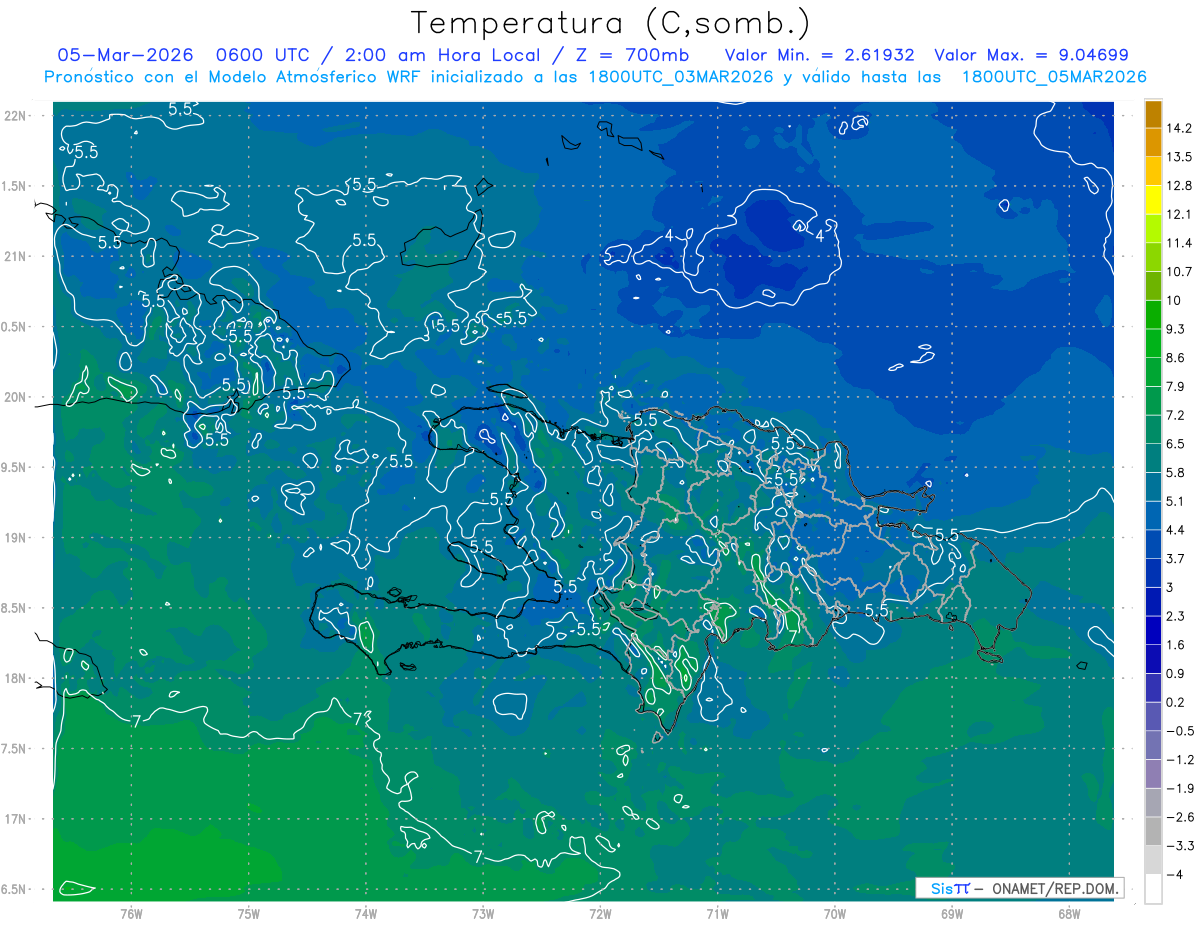The width and height of the screenshot is (1200, 927).
Task: Click the '73W' longitude label
Action: [483, 914]
